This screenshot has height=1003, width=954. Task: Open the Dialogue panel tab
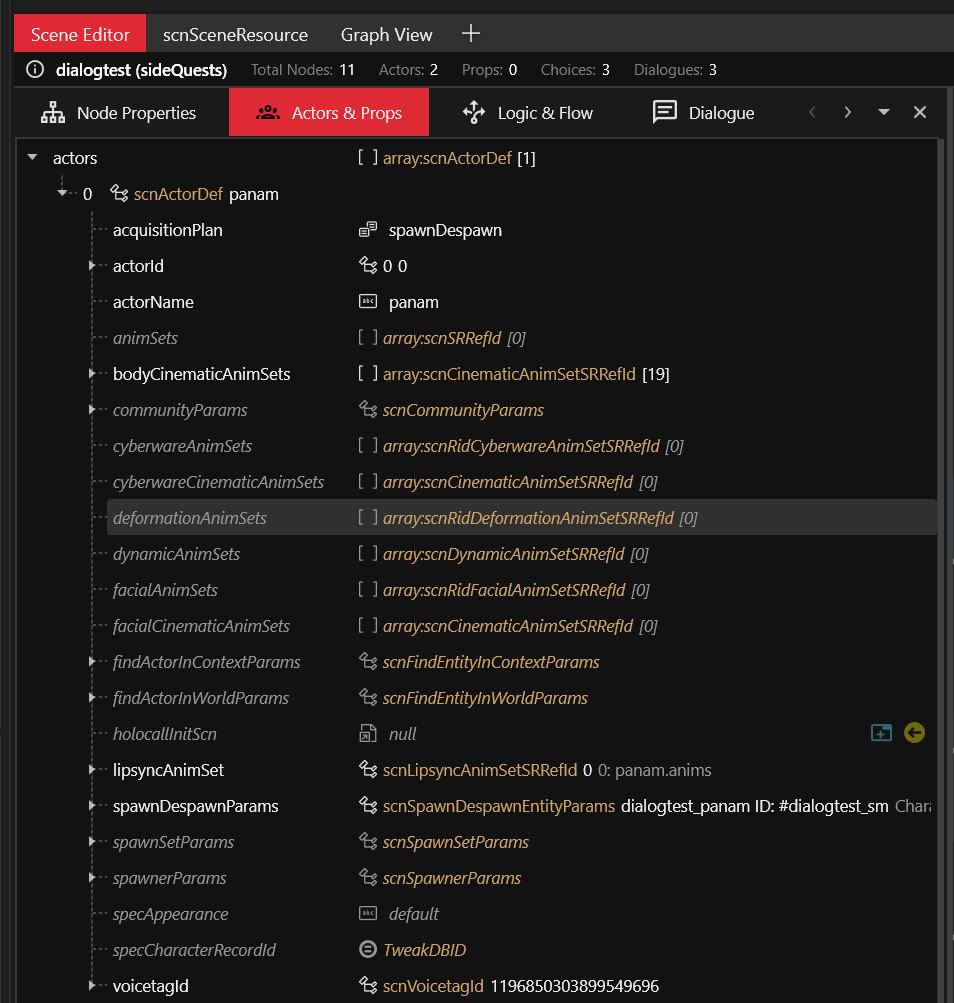[x=703, y=112]
